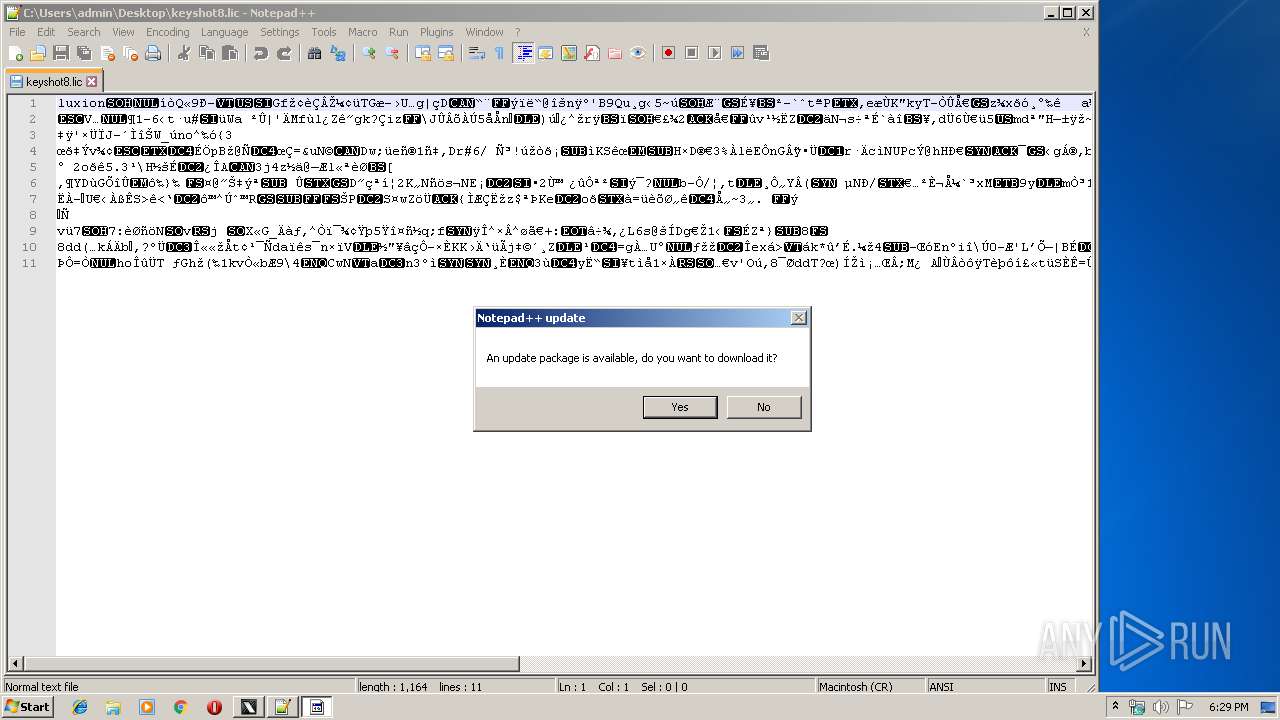This screenshot has width=1280, height=720.
Task: Select the keyshot8.lic tab
Action: [x=53, y=81]
